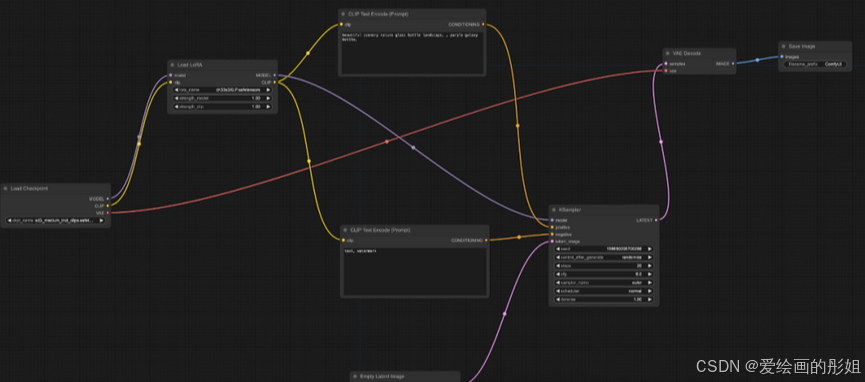
Task: Open the scheduler dropdown in KSampler
Action: click(x=604, y=291)
